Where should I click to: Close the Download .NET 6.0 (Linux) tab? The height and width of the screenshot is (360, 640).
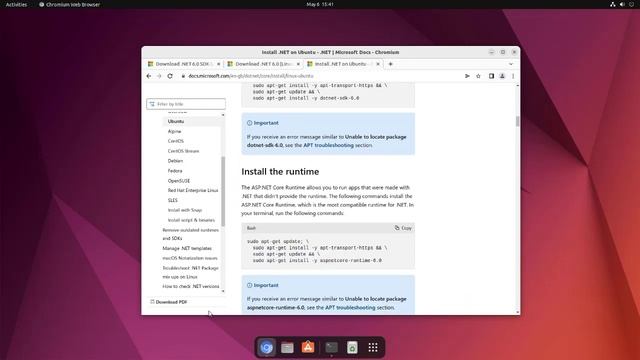(298, 64)
